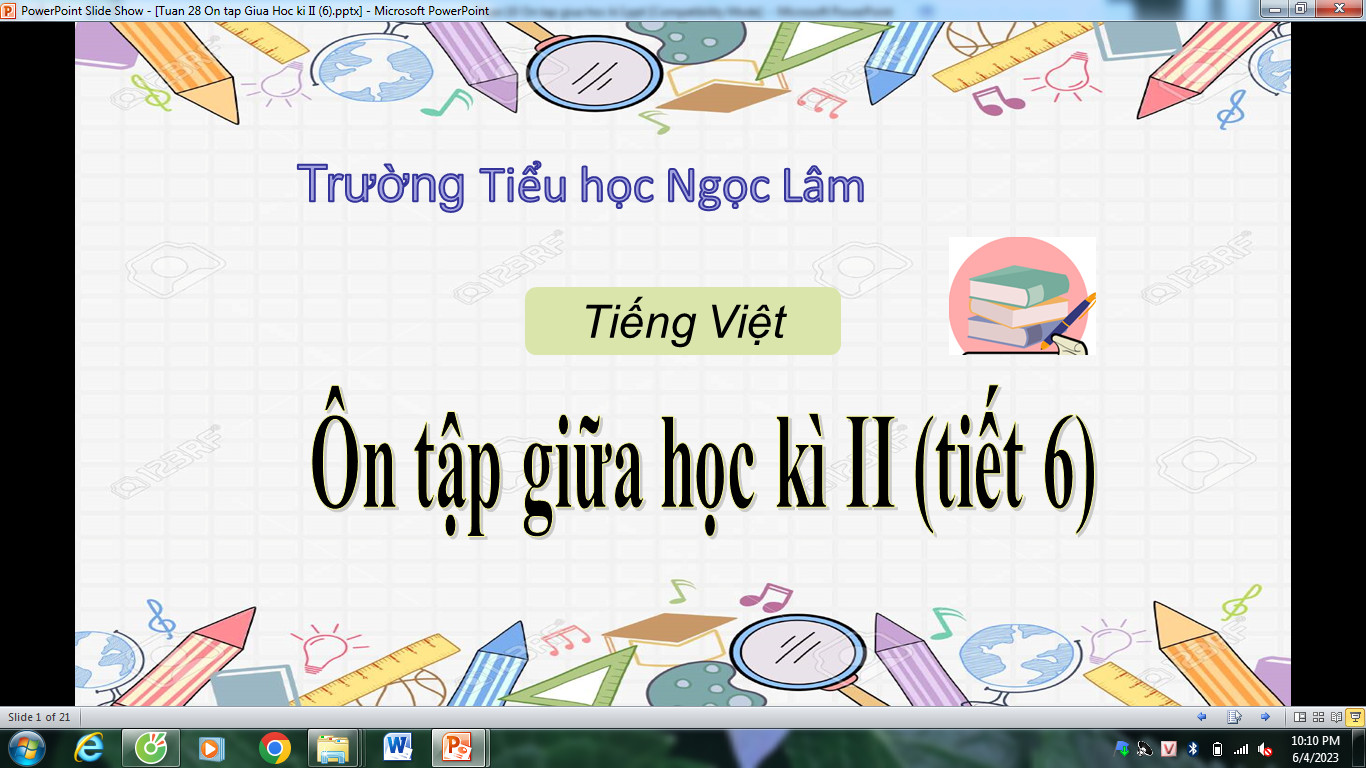Open Google Chrome from taskbar

pos(274,748)
